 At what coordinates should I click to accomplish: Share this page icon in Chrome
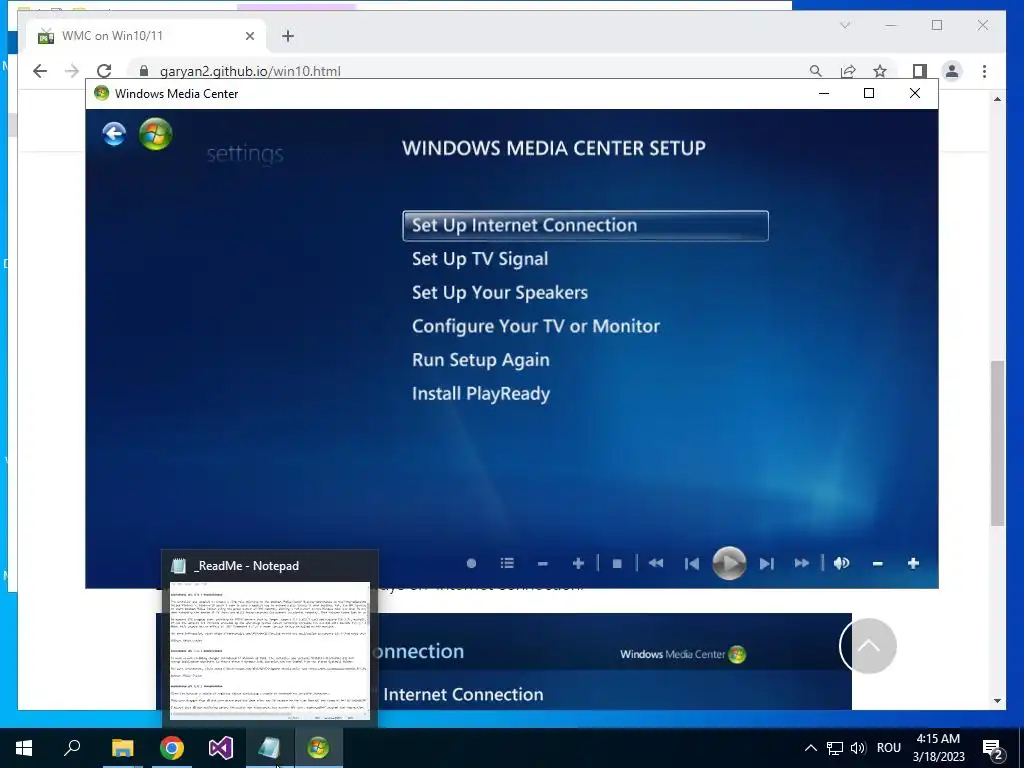pos(848,71)
